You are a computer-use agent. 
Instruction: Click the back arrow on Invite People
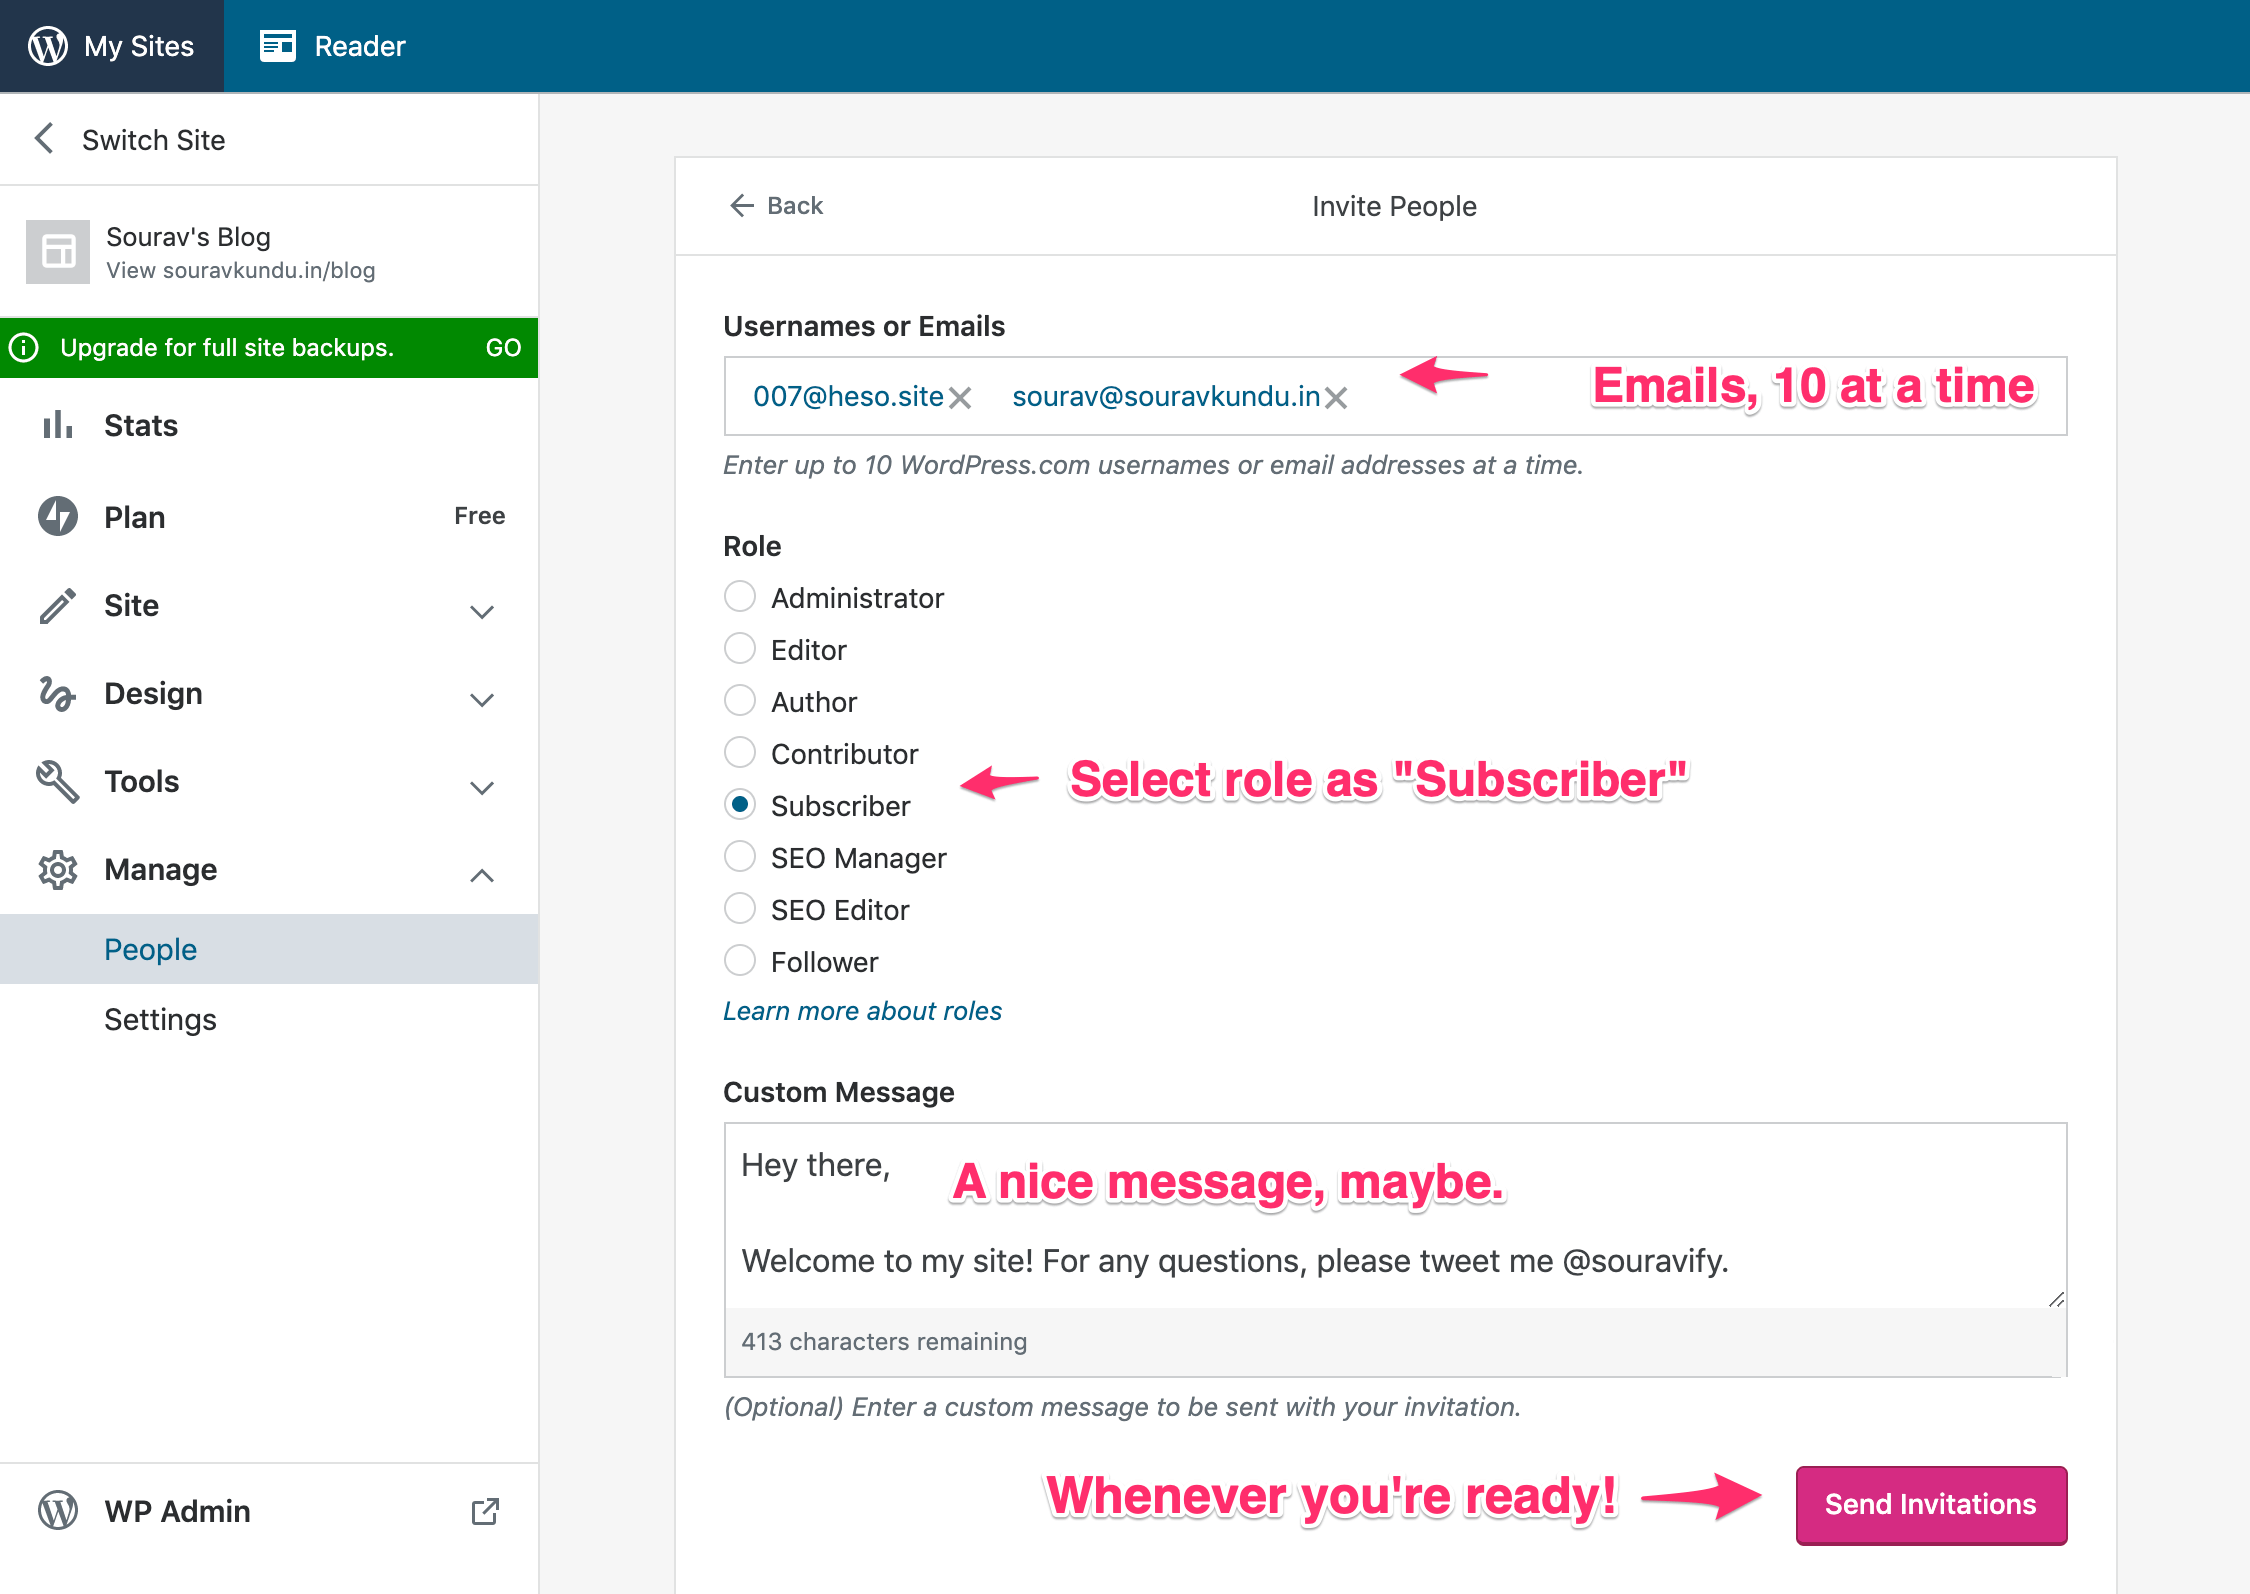(x=740, y=205)
